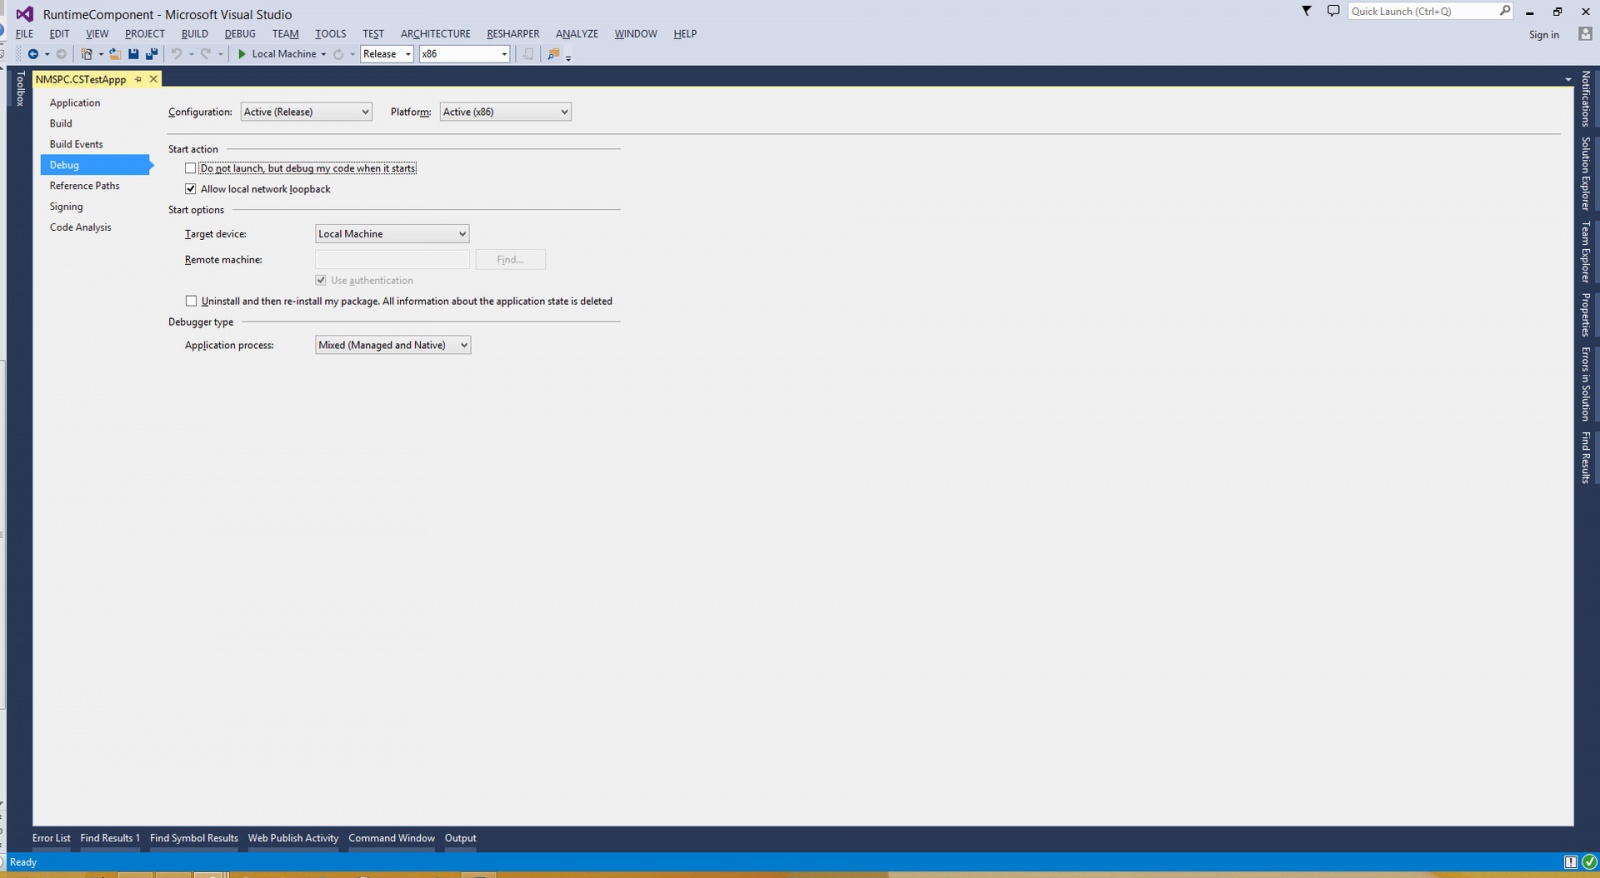The height and width of the screenshot is (878, 1600).
Task: Click the green checkmark status icon
Action: coord(1589,862)
